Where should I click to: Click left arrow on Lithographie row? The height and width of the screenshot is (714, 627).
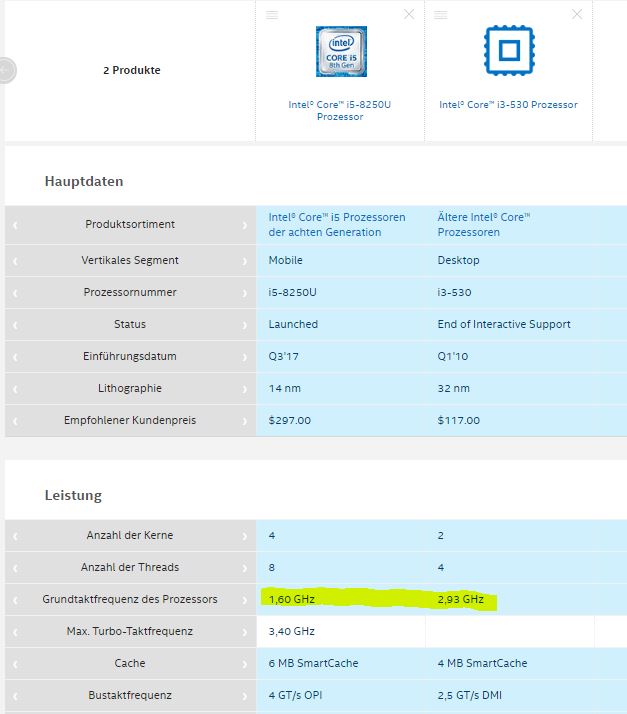15,389
